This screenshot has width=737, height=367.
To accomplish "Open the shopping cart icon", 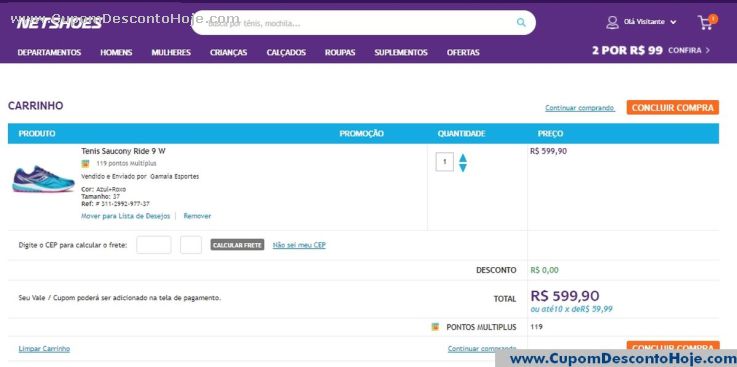I will 706,22.
